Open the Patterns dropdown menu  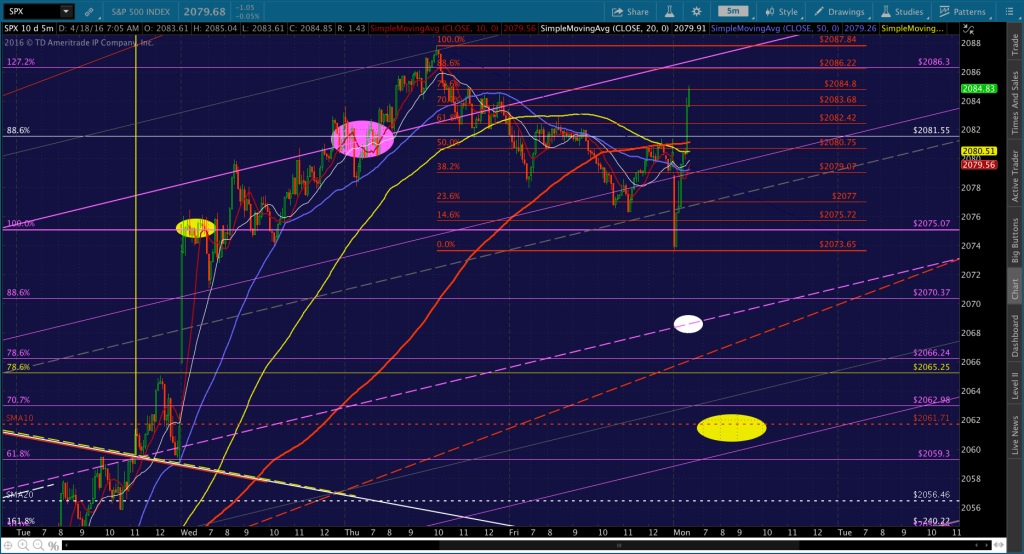pos(963,12)
